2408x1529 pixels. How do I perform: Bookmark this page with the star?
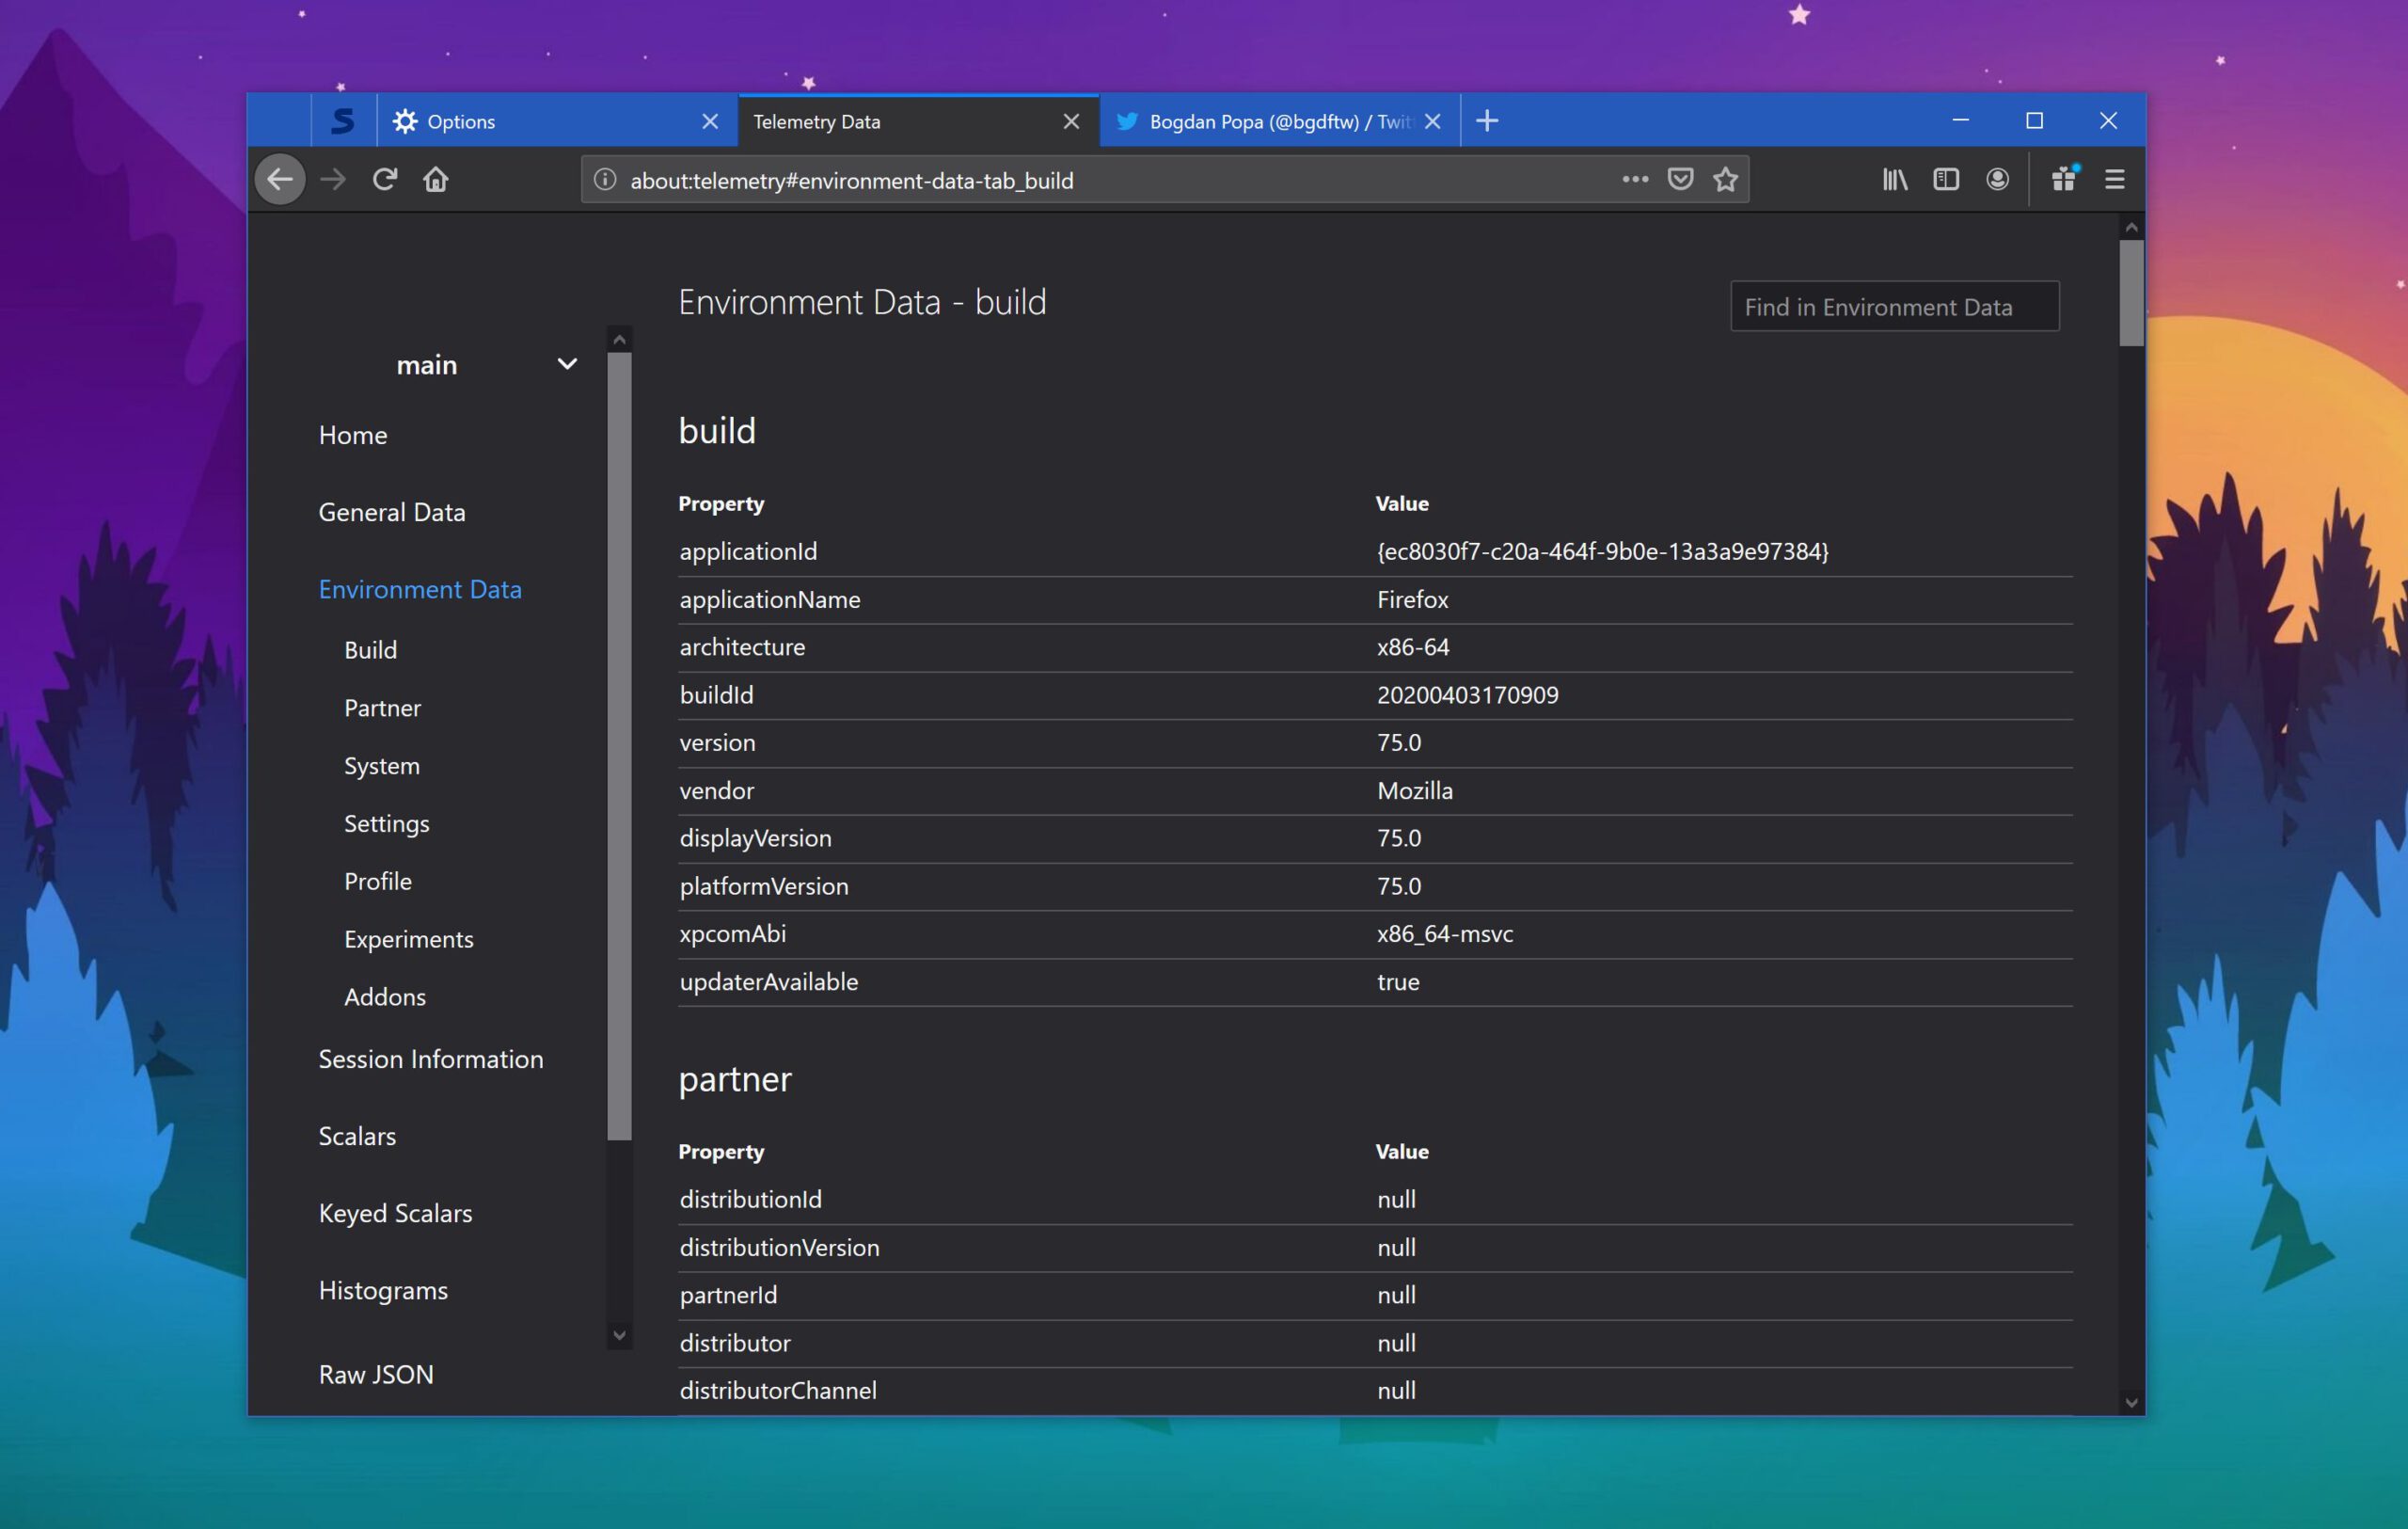coord(1726,180)
